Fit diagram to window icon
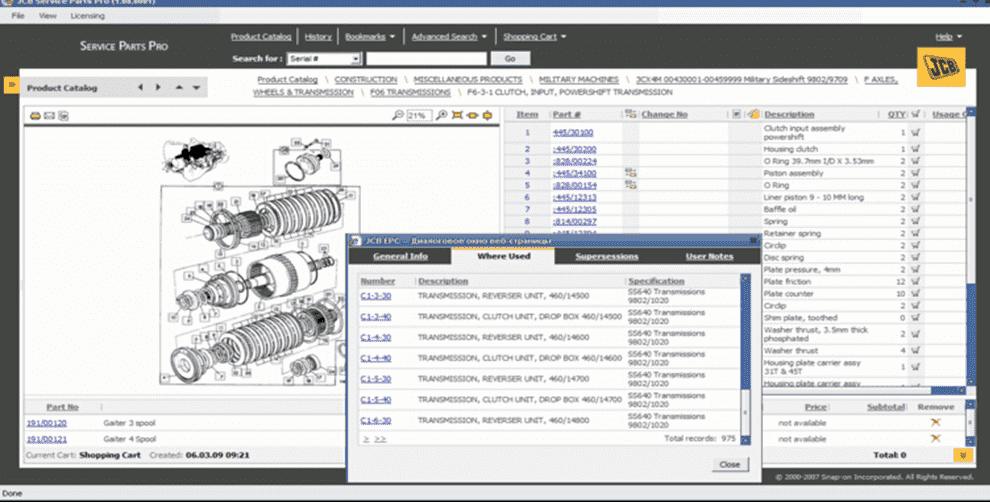Viewport: 990px width, 503px height. pyautogui.click(x=457, y=115)
